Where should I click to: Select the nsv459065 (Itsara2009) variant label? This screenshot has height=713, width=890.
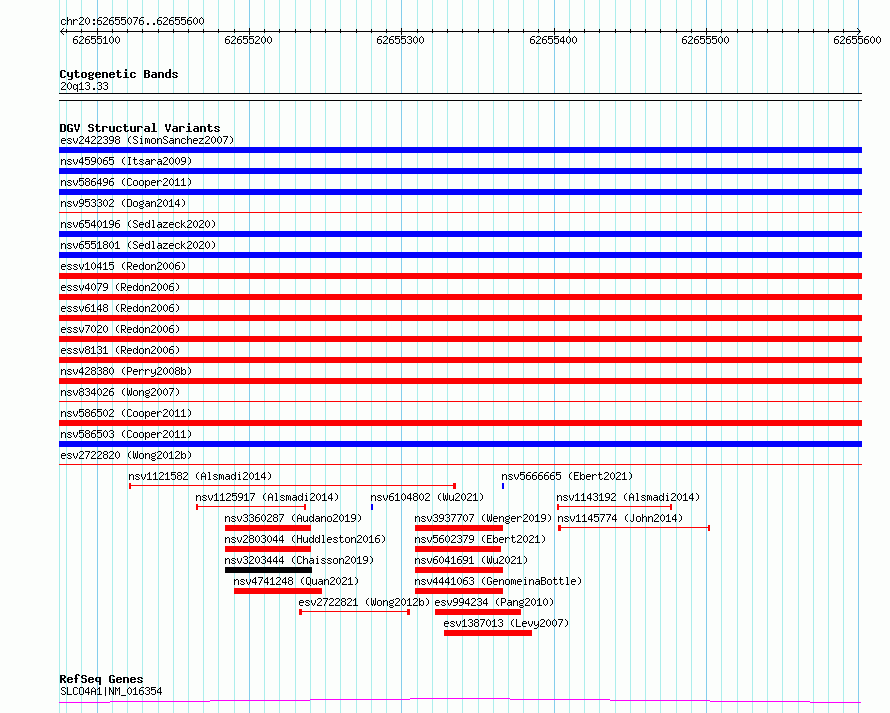pyautogui.click(x=126, y=161)
